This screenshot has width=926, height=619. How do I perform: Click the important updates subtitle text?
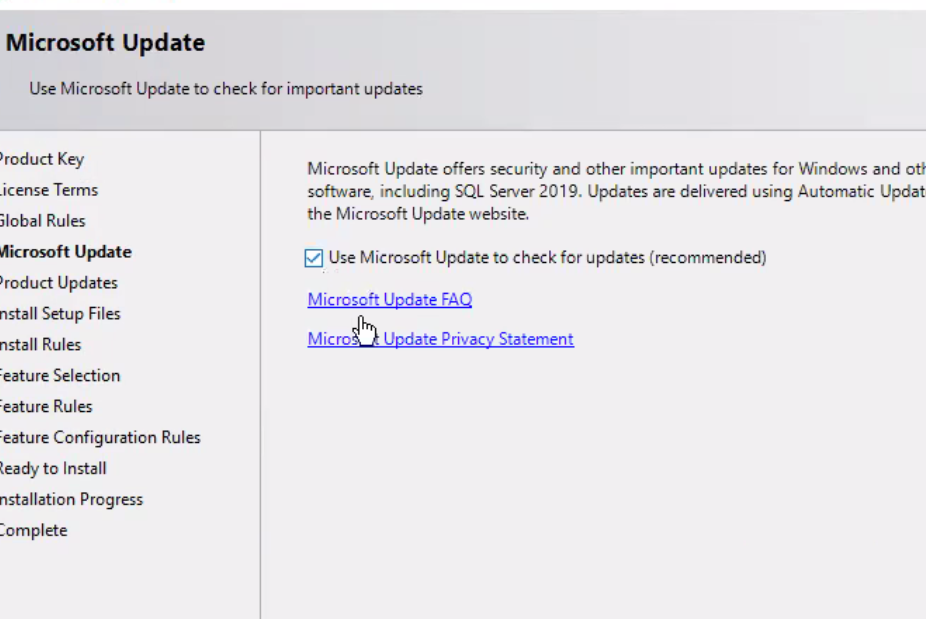[x=212, y=88]
